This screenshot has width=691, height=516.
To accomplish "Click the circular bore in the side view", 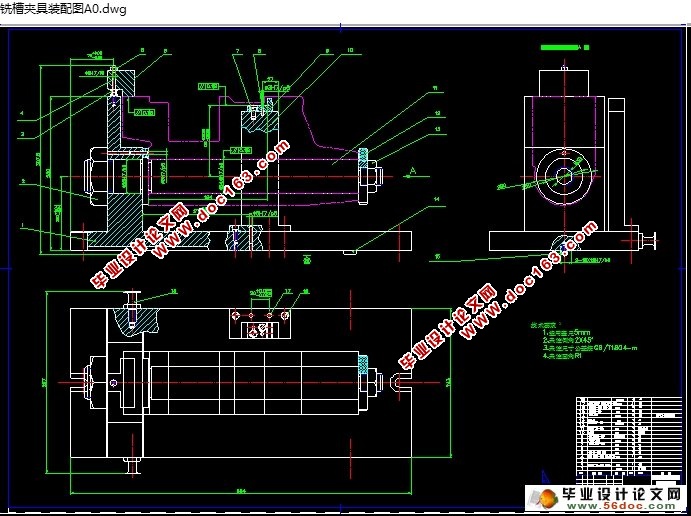I will coord(563,176).
